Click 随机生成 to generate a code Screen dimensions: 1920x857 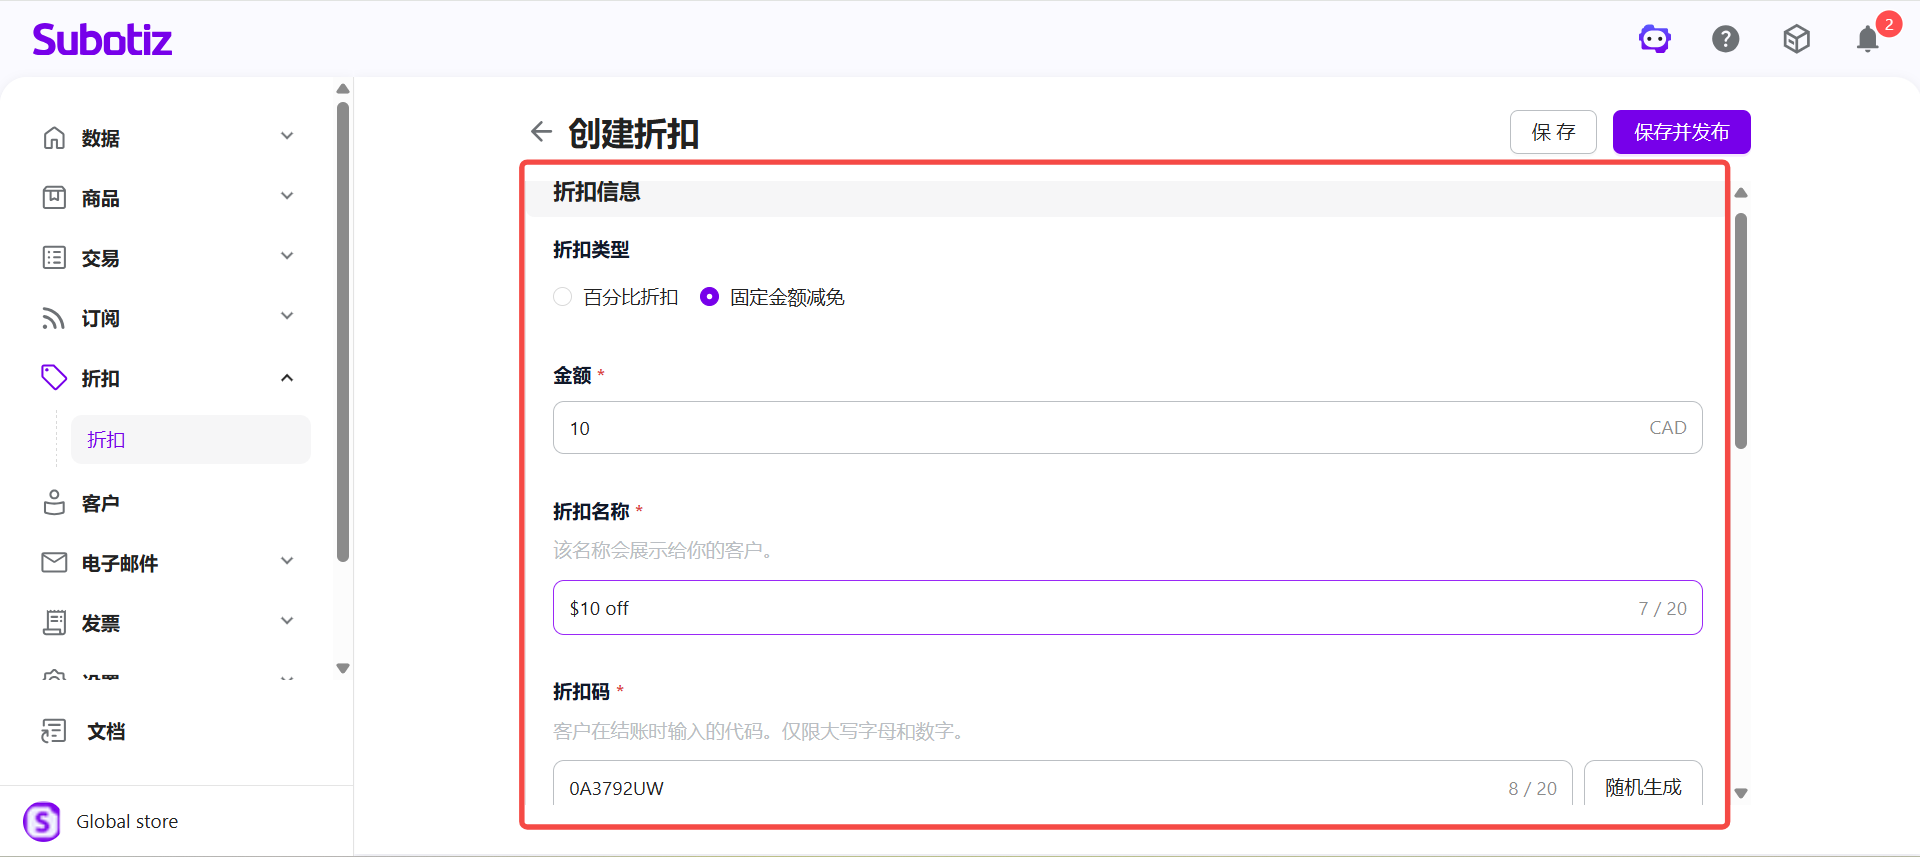point(1642,787)
